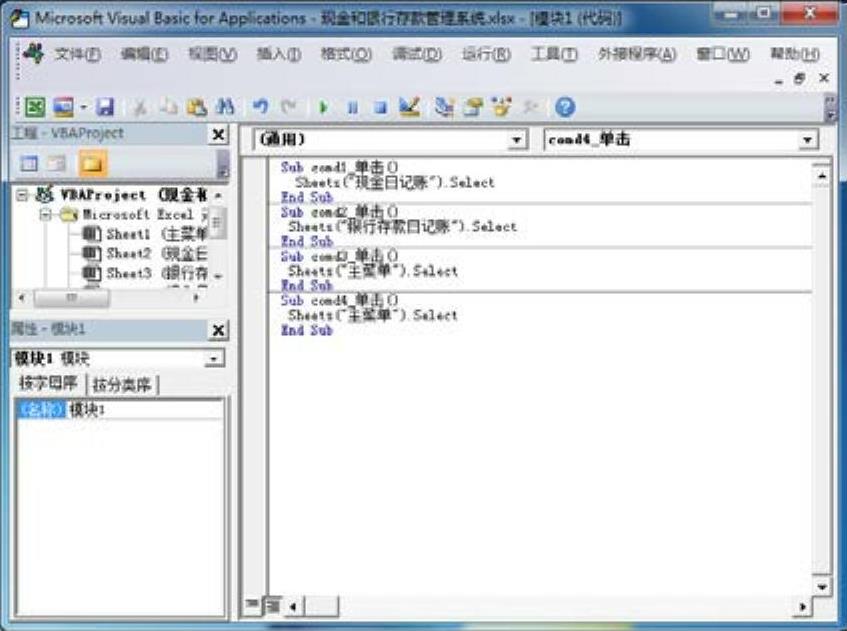Open the 运行(R) menu

pos(486,54)
